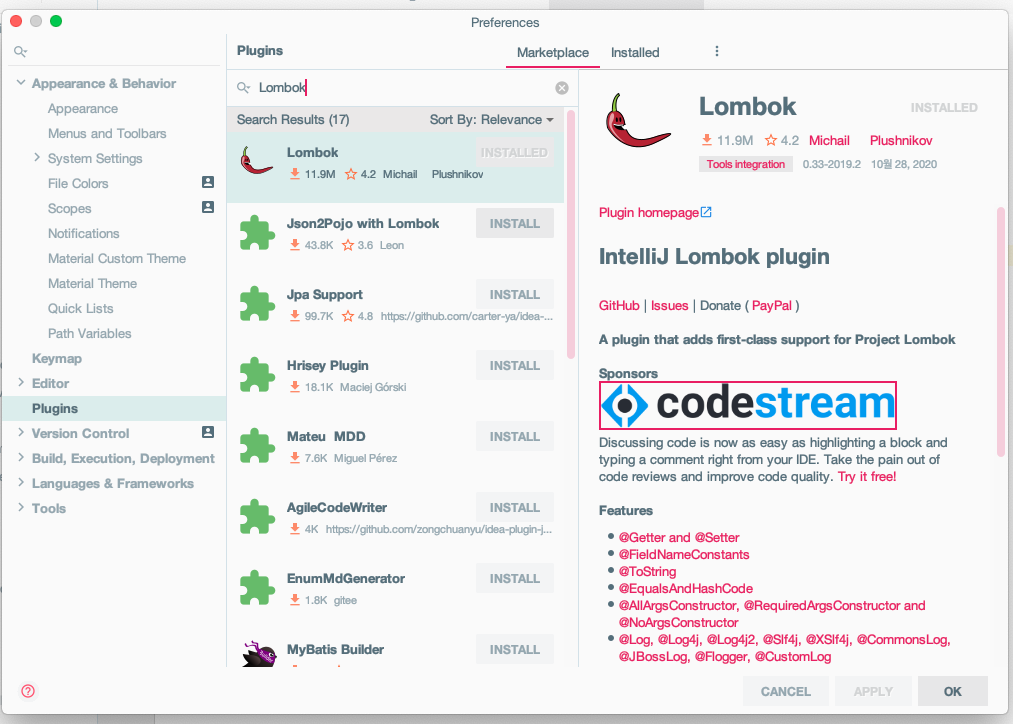
Task: Open the @Getter and @Setter link
Action: click(x=679, y=537)
